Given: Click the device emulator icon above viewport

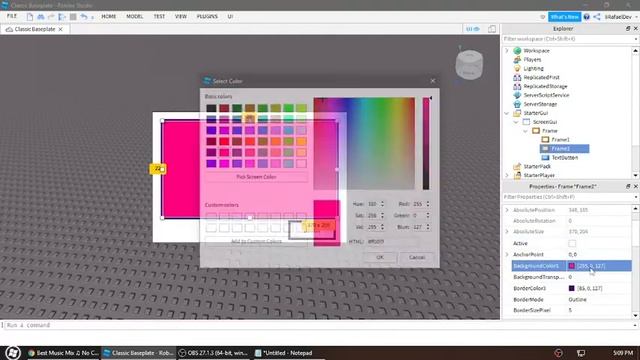Looking at the screenshot, I should 492,29.
